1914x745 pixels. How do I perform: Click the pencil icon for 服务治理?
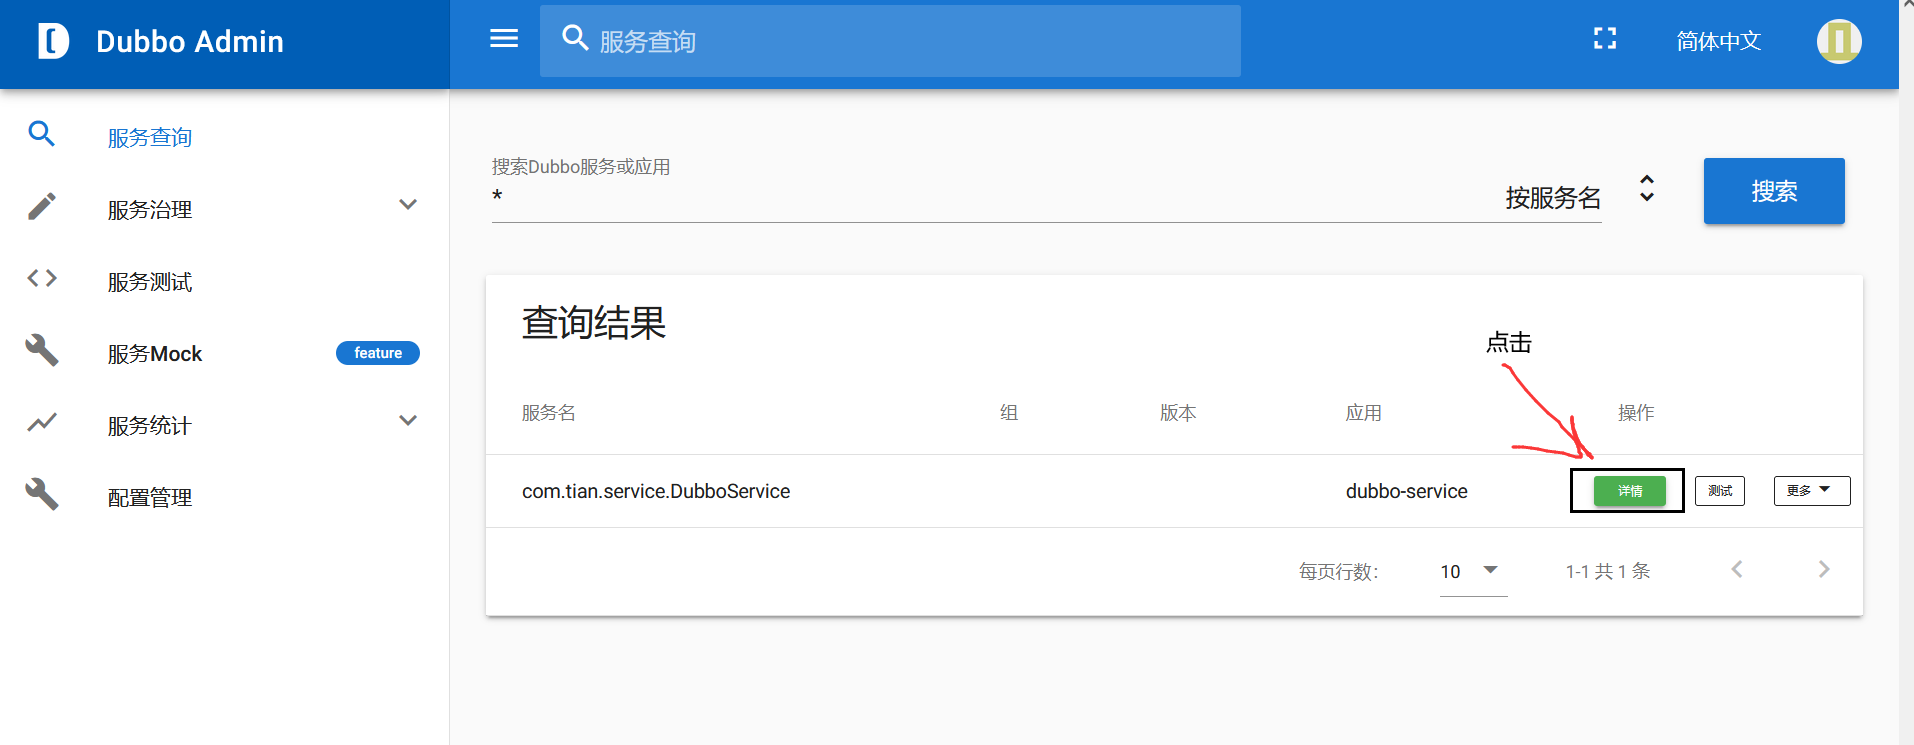(x=42, y=206)
